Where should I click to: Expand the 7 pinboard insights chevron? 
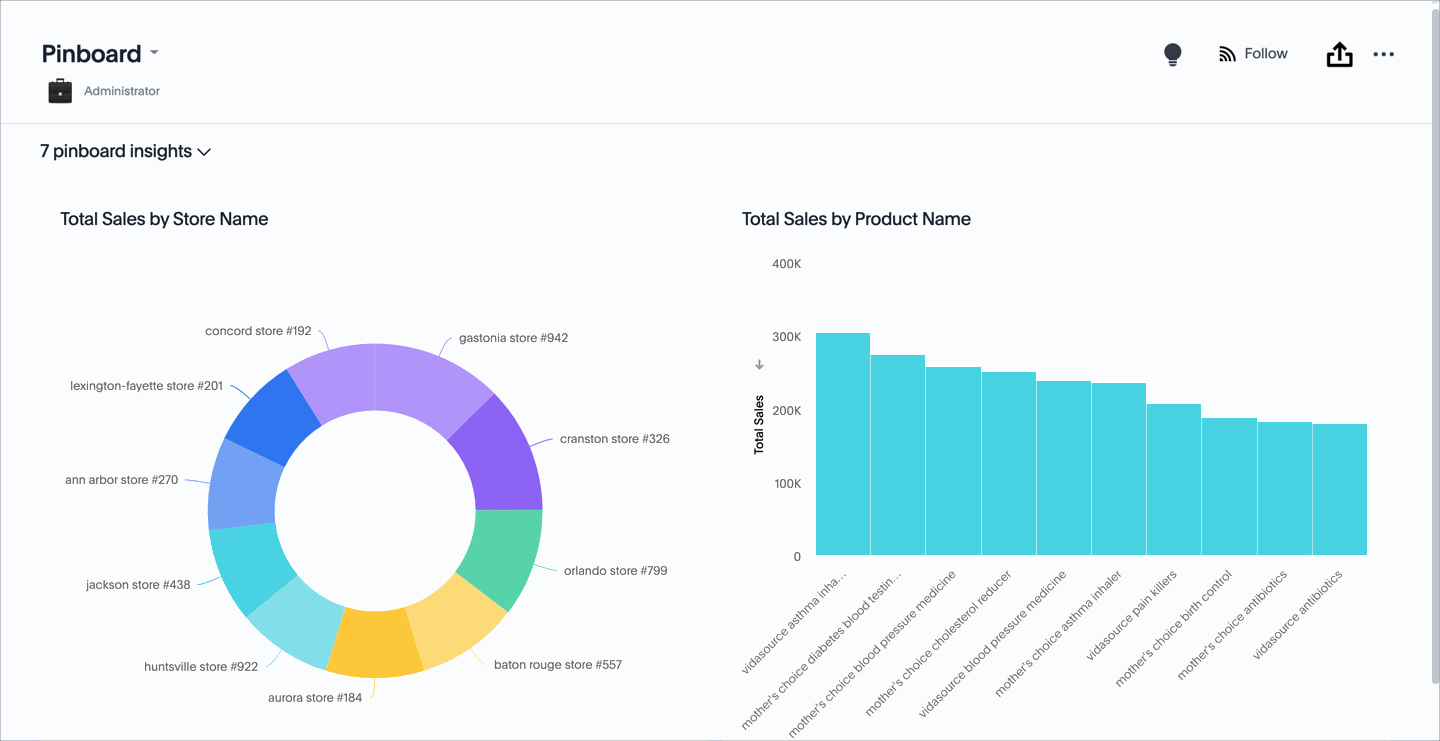(x=204, y=152)
